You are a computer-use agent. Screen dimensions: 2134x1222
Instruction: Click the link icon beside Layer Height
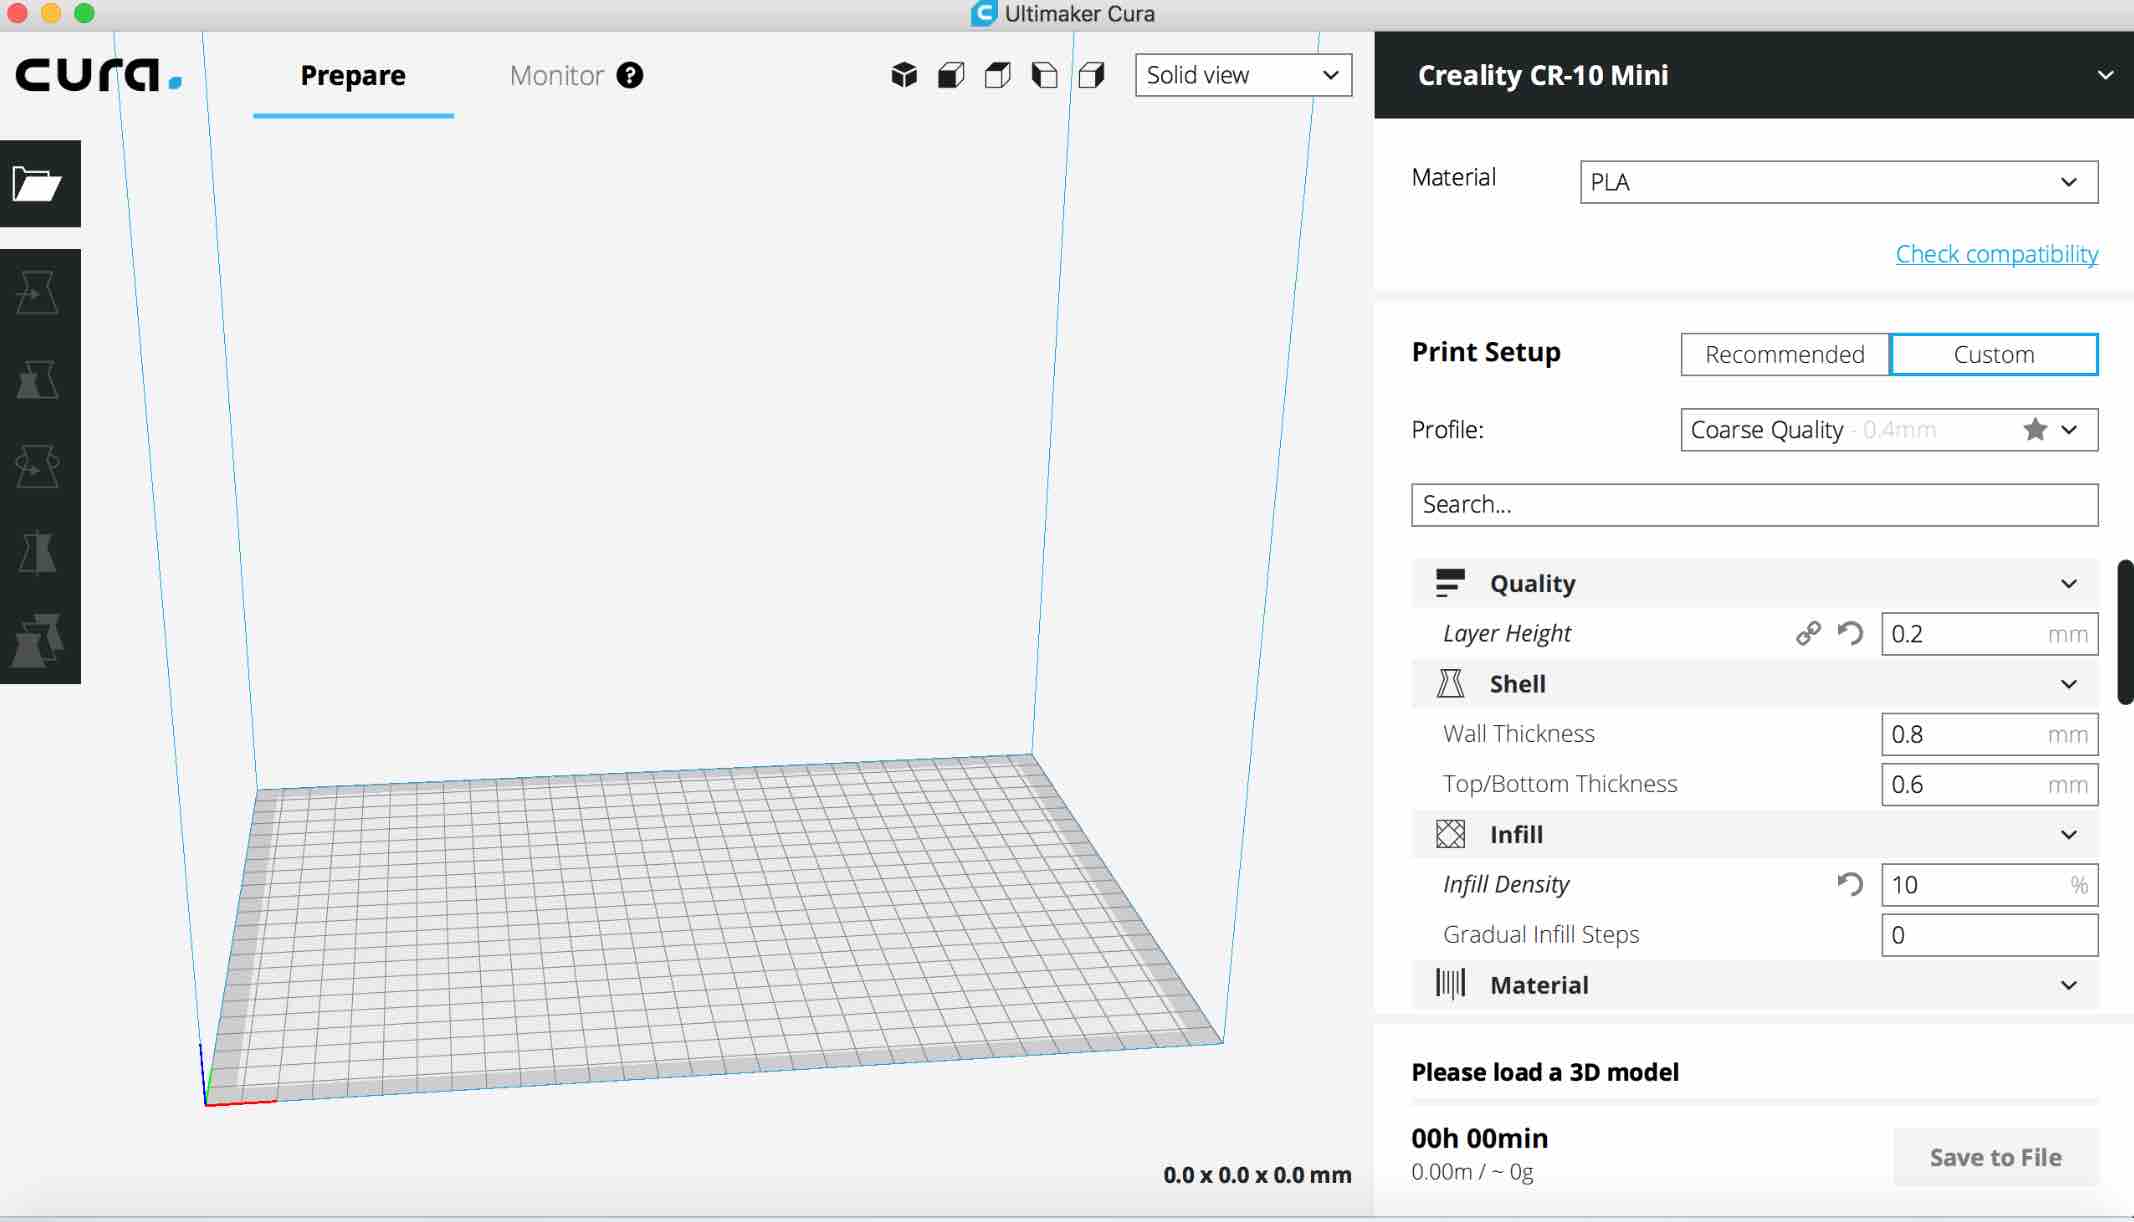tap(1808, 633)
